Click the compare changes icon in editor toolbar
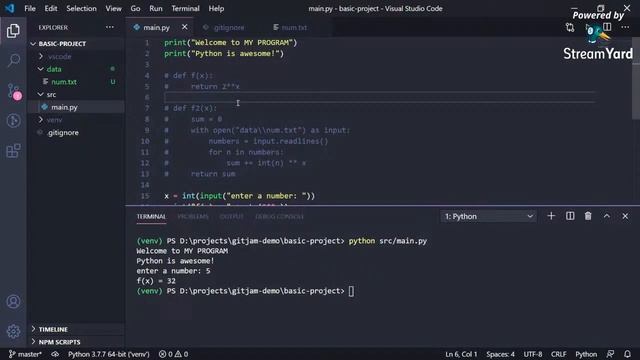Image resolution: width=640 pixels, height=360 pixels. pos(570,27)
